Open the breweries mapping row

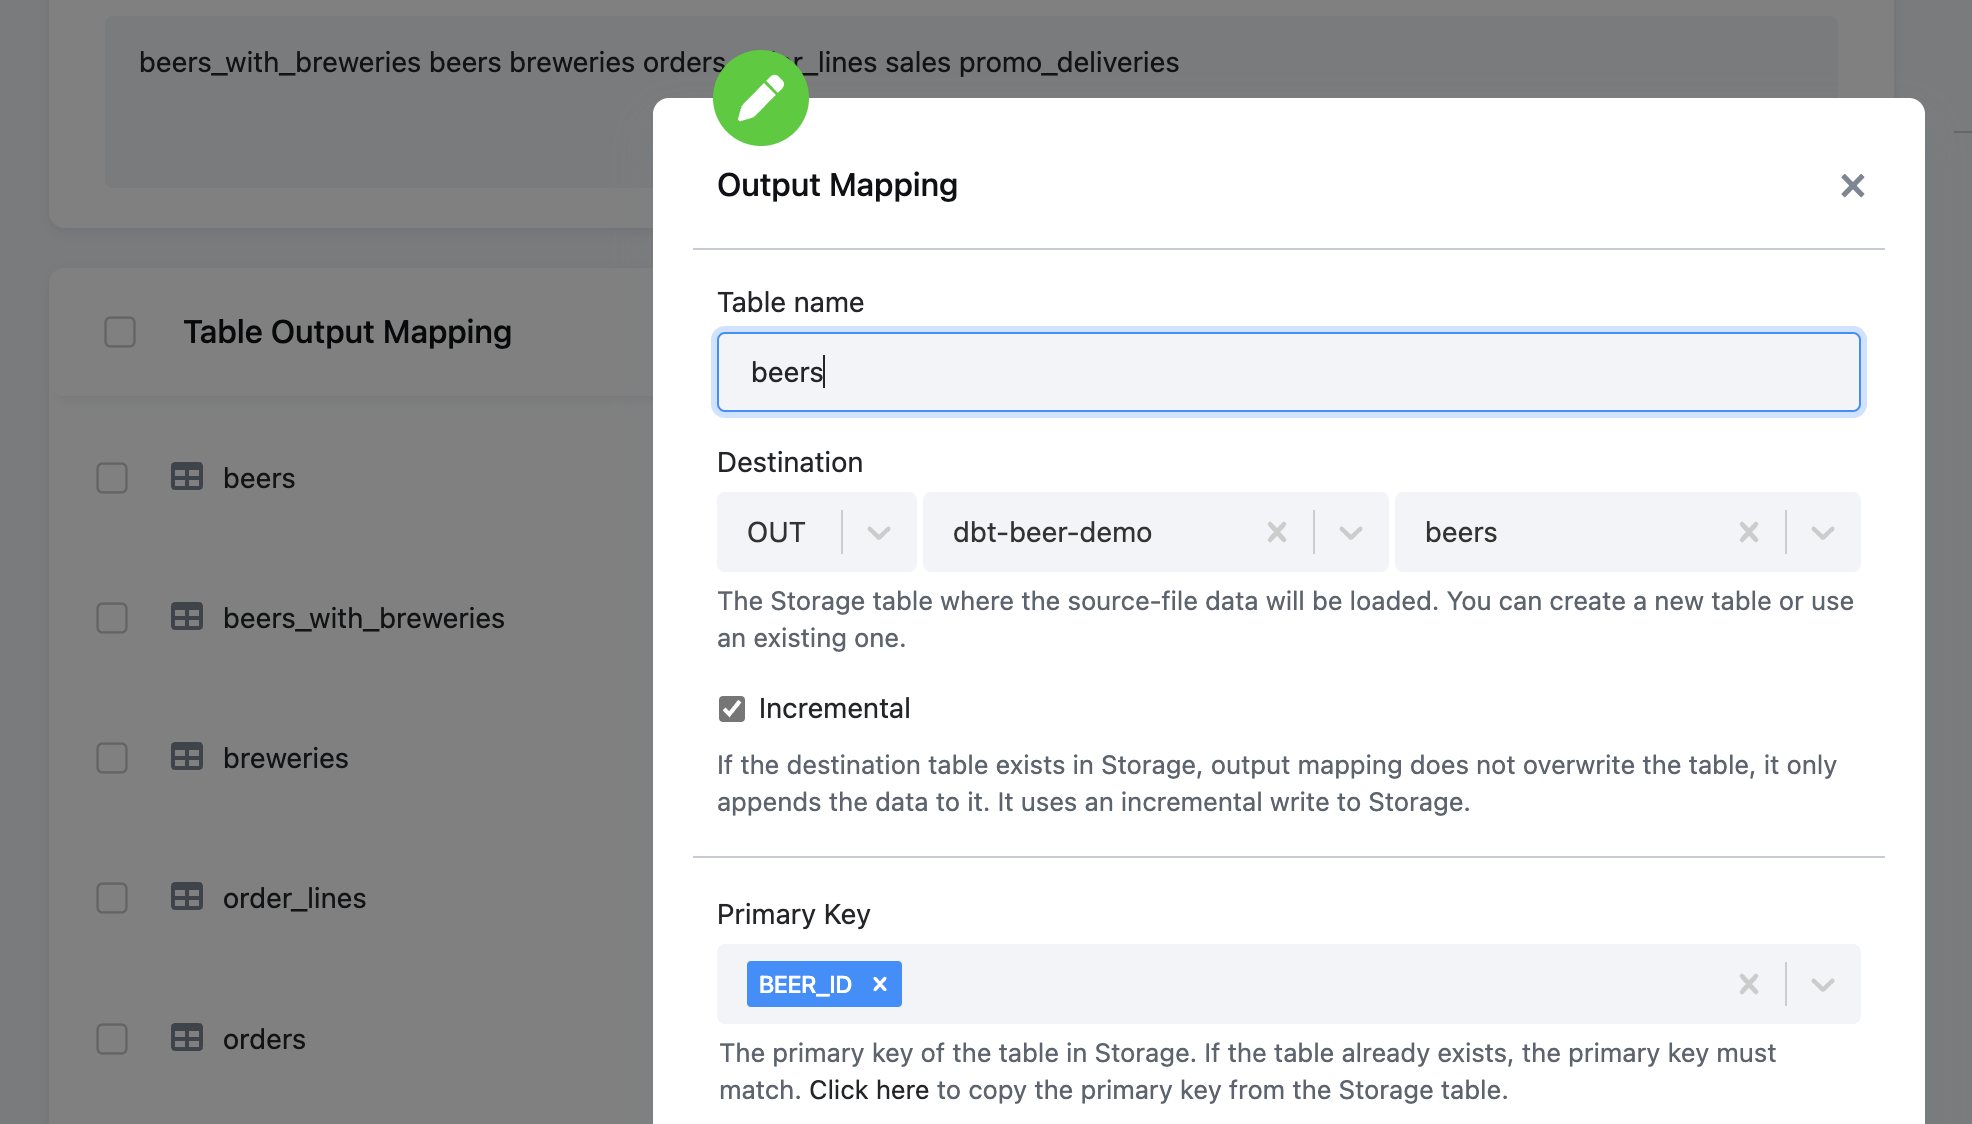[286, 758]
